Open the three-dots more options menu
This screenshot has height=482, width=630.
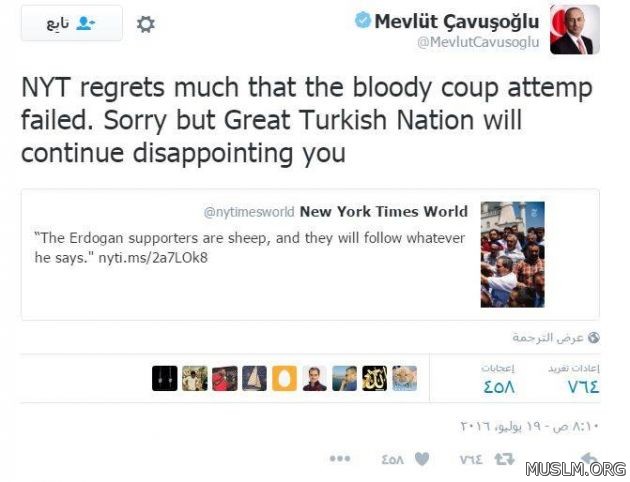pos(340,458)
